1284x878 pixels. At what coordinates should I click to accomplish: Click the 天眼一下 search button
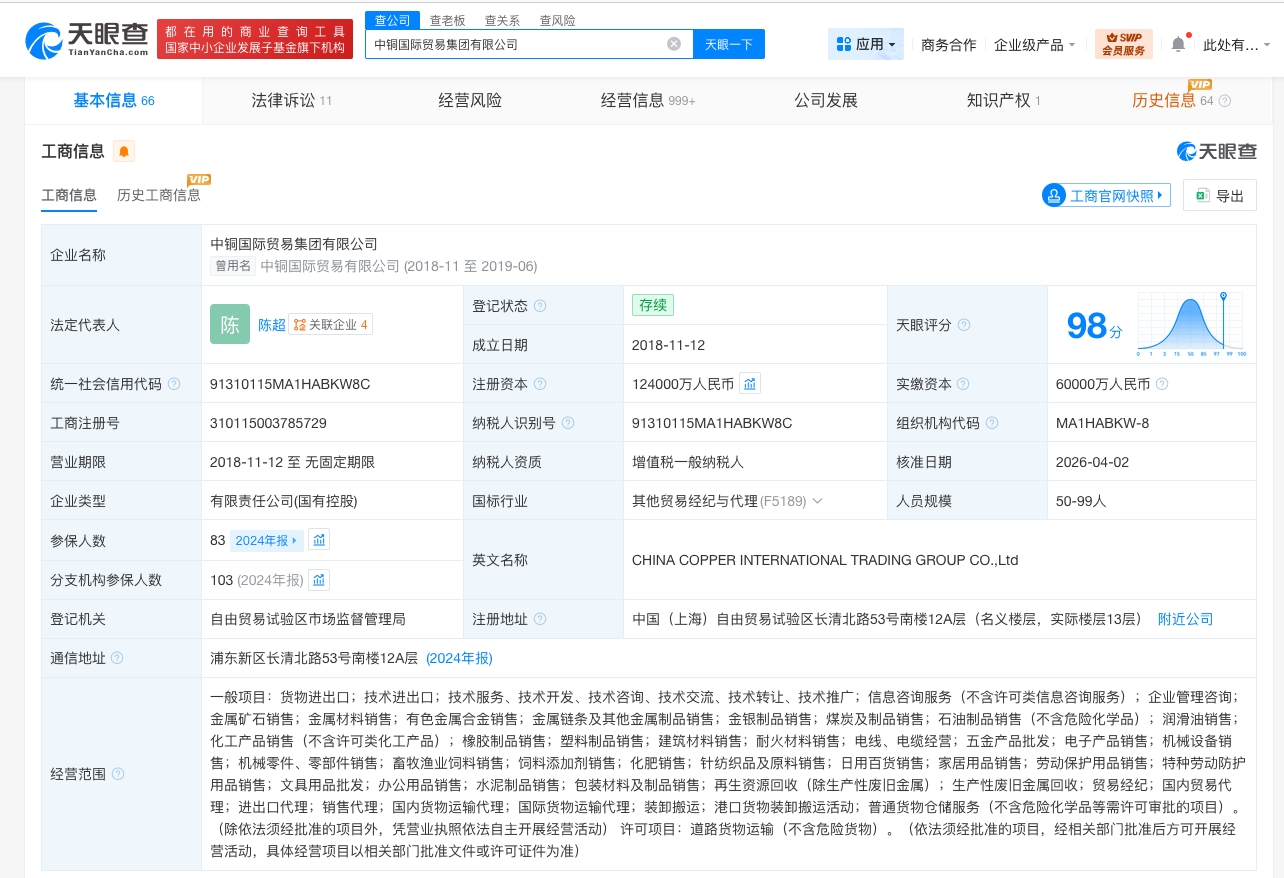click(729, 43)
